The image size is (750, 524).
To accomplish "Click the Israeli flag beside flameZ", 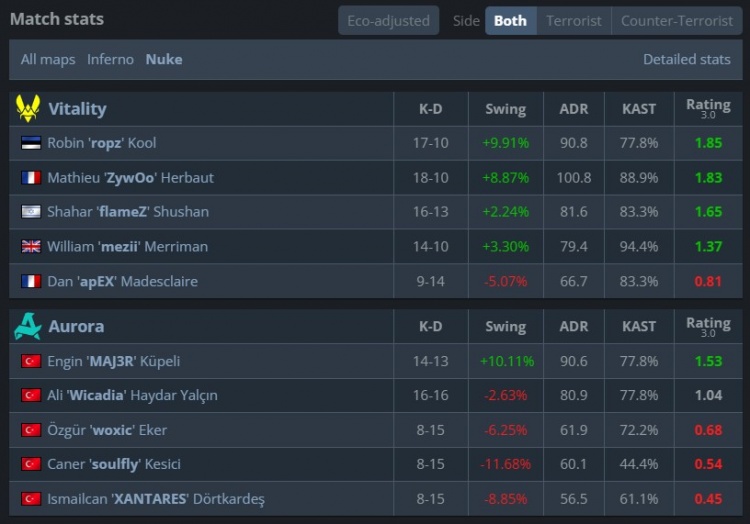I will pyautogui.click(x=30, y=212).
